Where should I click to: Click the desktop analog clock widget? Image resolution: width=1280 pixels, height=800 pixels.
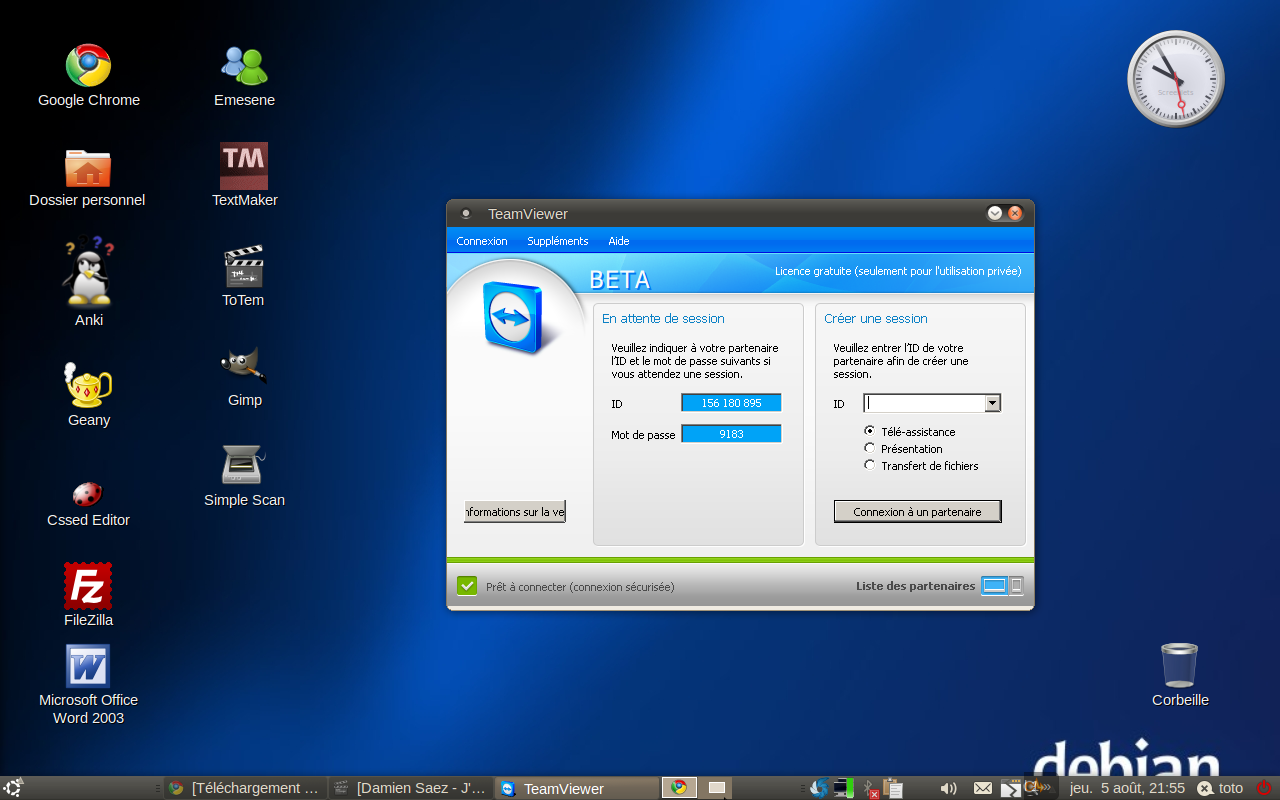[x=1176, y=79]
